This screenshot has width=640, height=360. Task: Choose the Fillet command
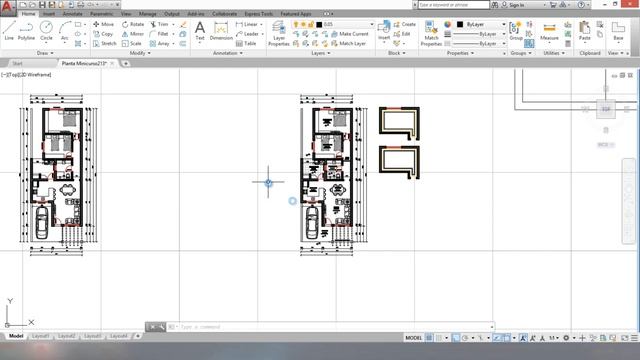[159, 34]
